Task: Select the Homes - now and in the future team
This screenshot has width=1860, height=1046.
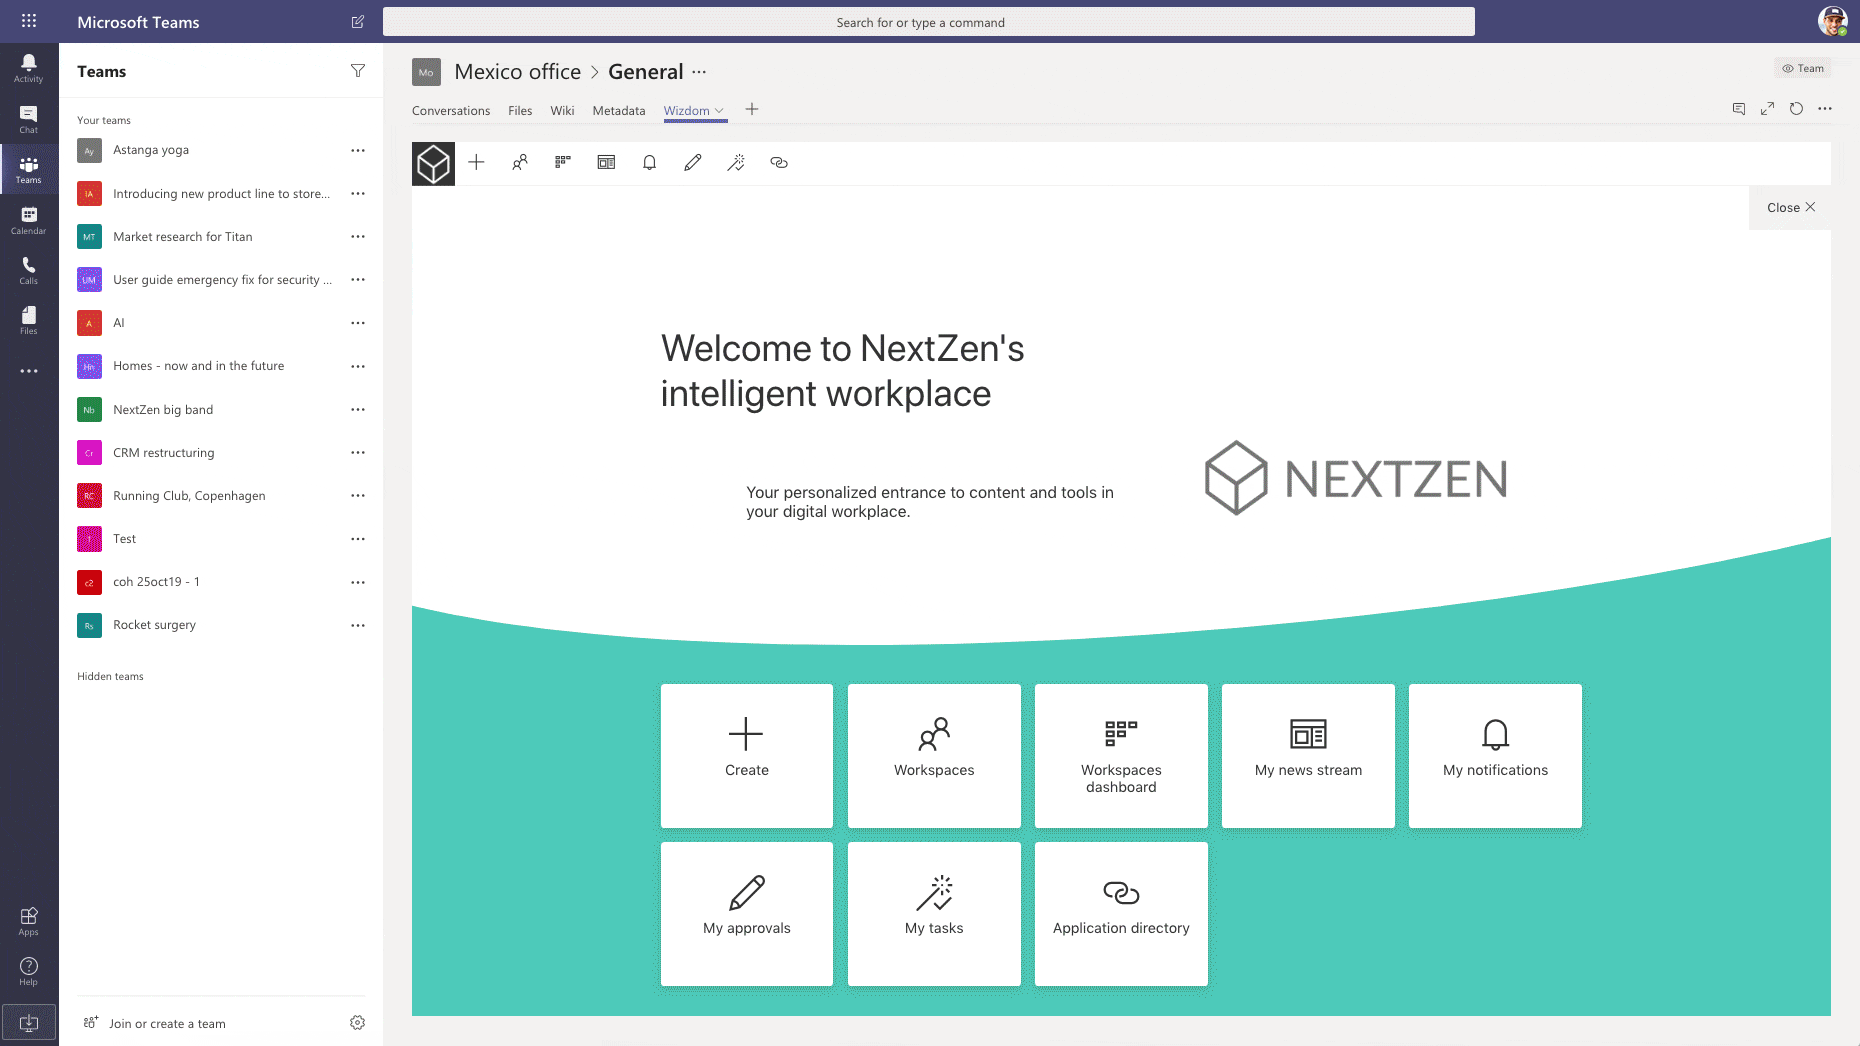Action: point(221,366)
